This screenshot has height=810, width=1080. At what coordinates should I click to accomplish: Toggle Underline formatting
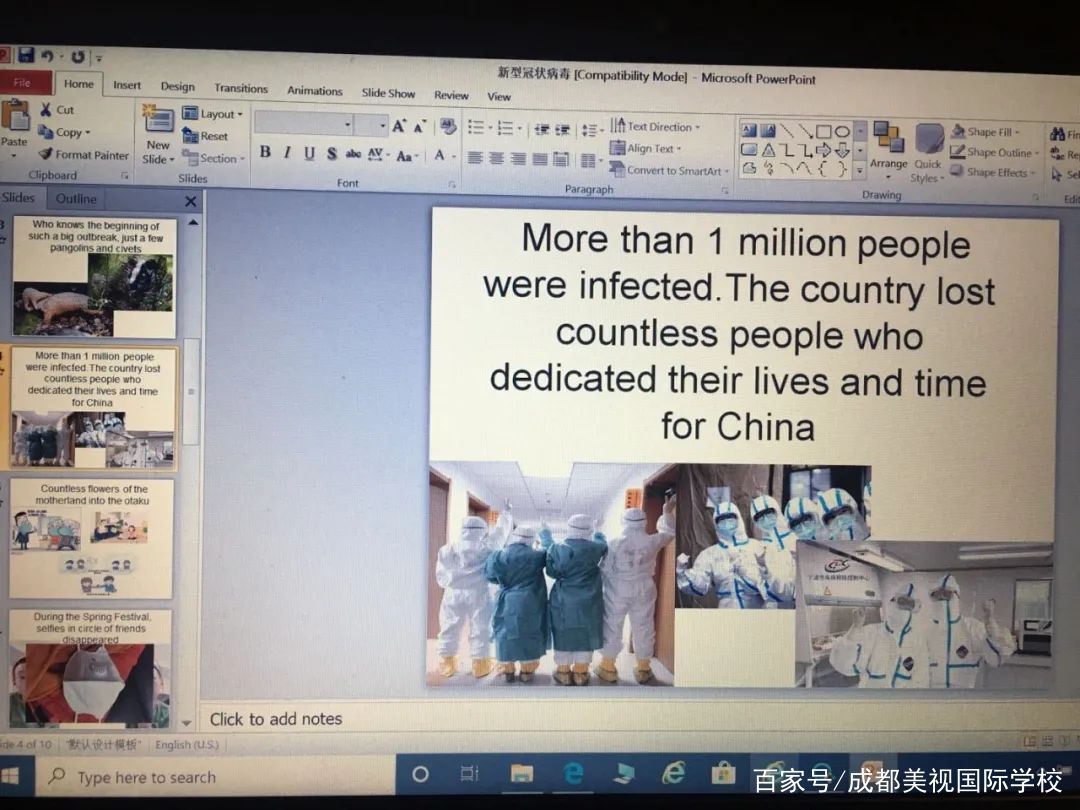[309, 154]
